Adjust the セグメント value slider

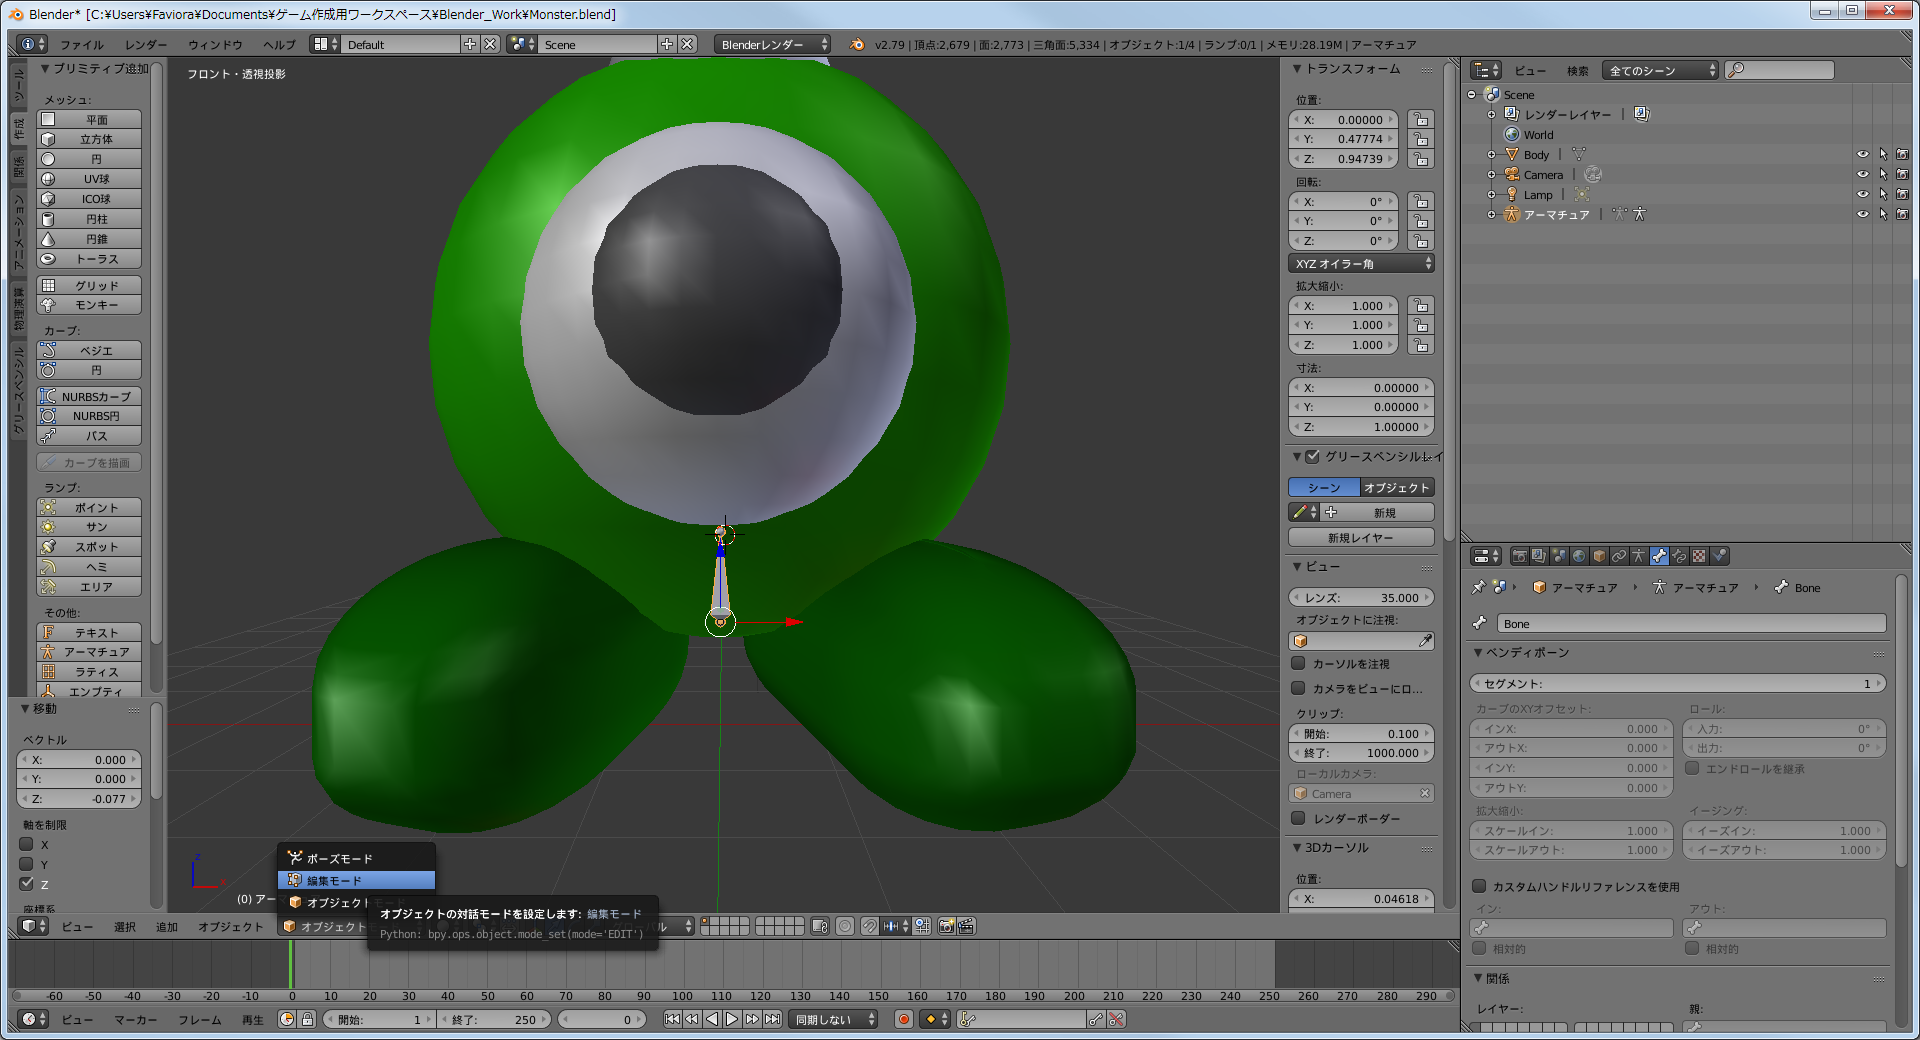pyautogui.click(x=1678, y=683)
